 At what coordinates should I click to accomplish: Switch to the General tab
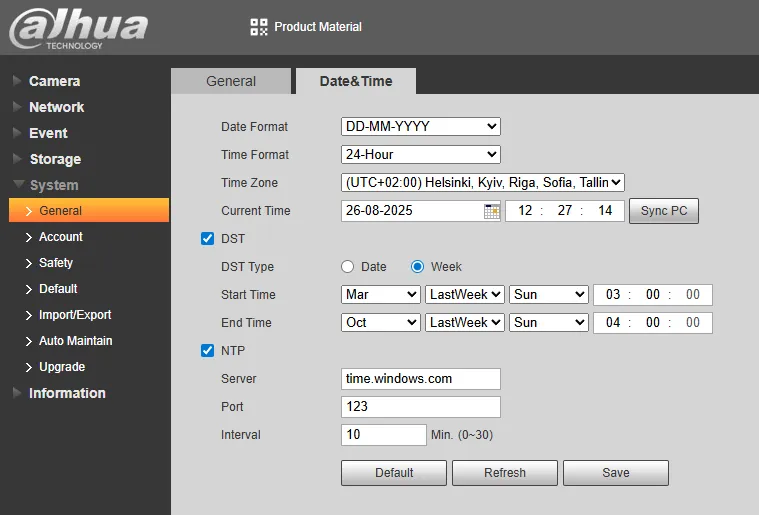(231, 81)
